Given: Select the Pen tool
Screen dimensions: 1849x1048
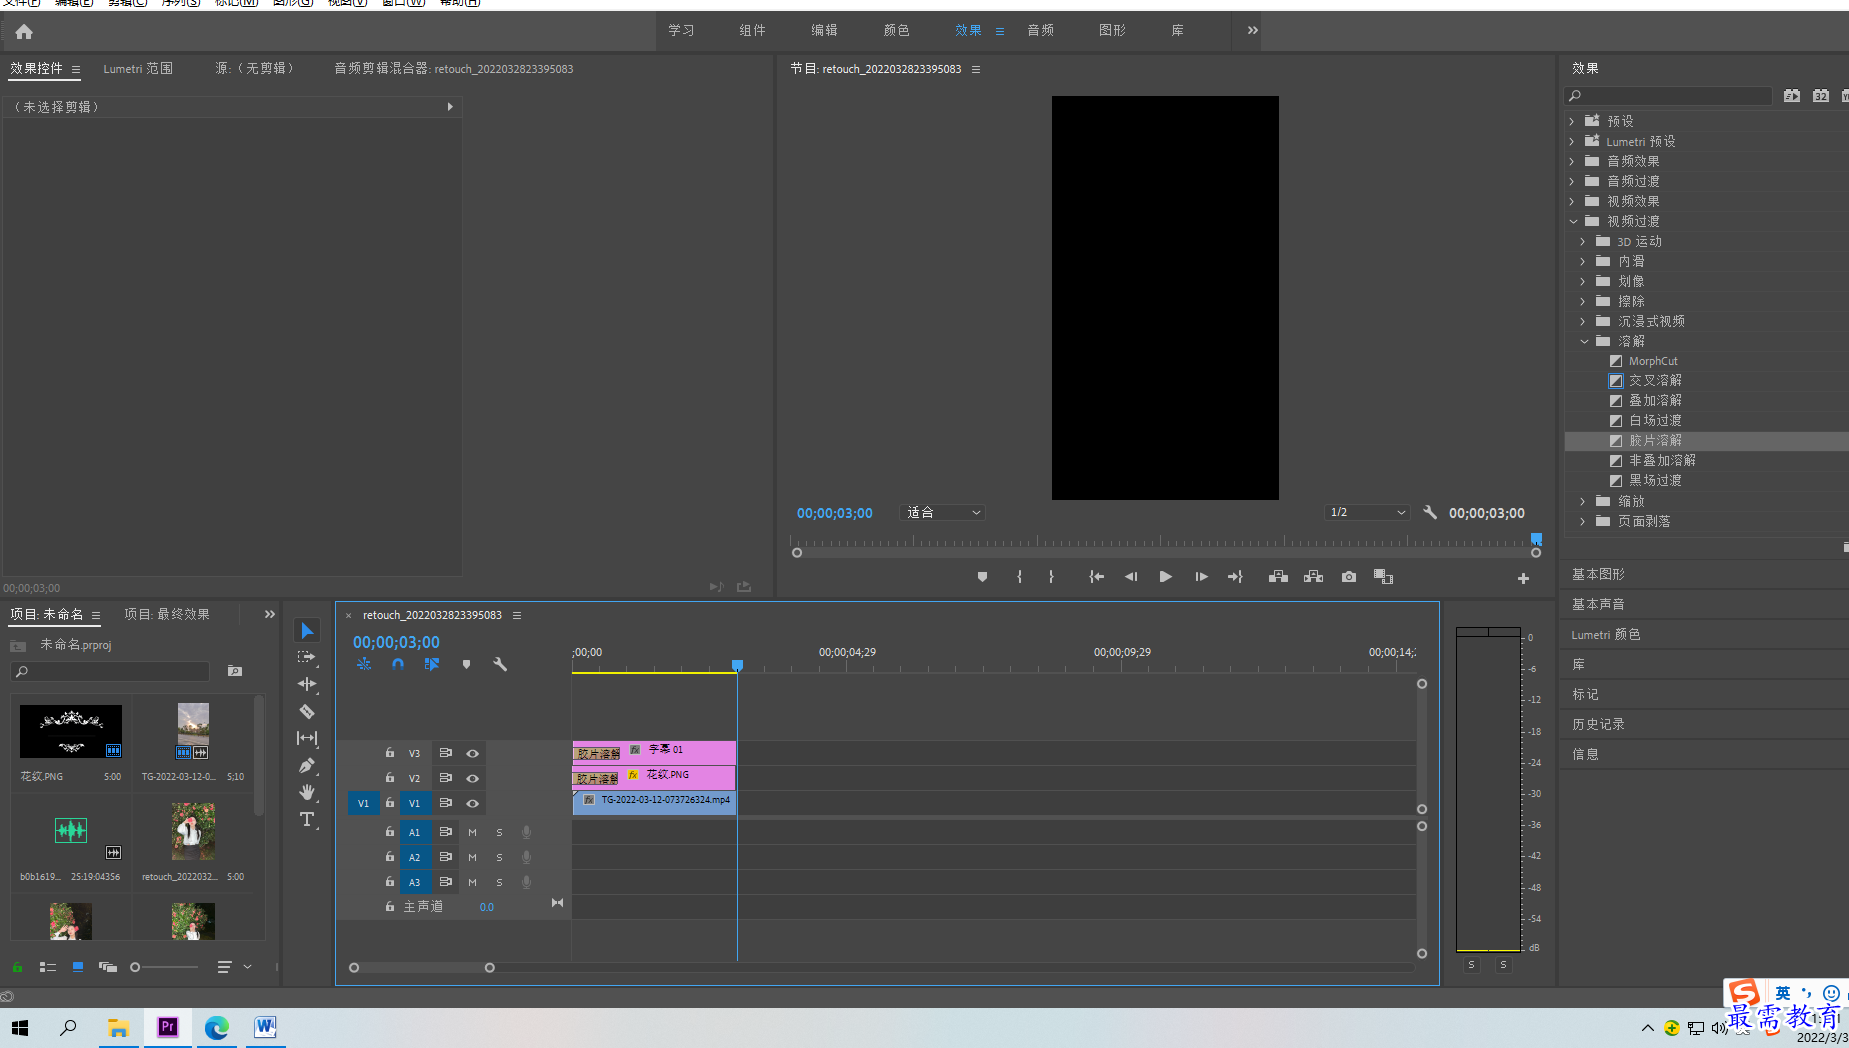Looking at the screenshot, I should click(307, 765).
